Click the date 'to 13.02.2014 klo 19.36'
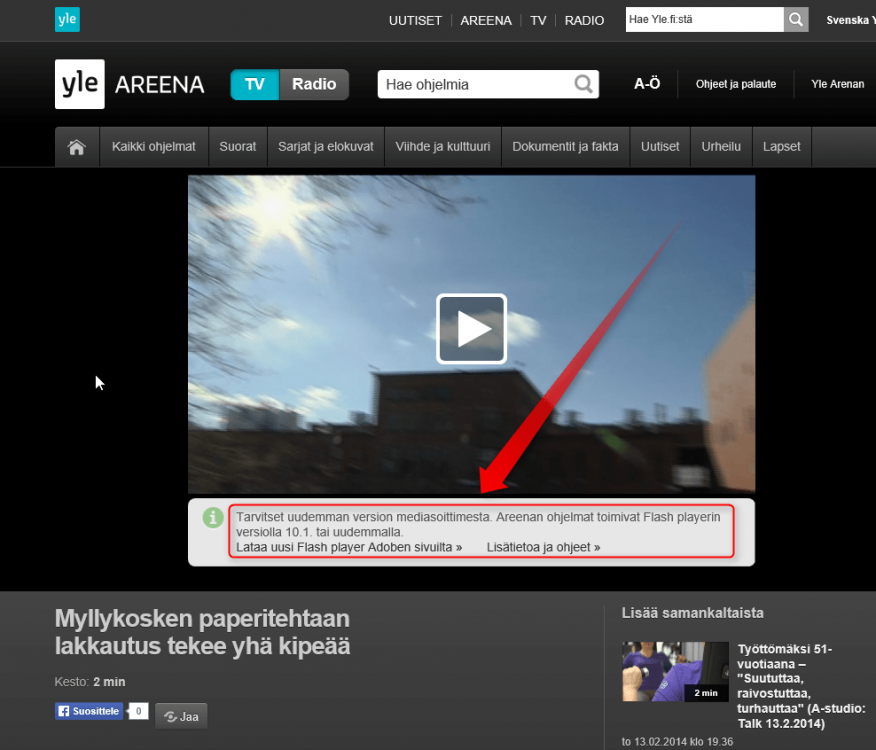Viewport: 876px width, 750px height. (x=677, y=742)
